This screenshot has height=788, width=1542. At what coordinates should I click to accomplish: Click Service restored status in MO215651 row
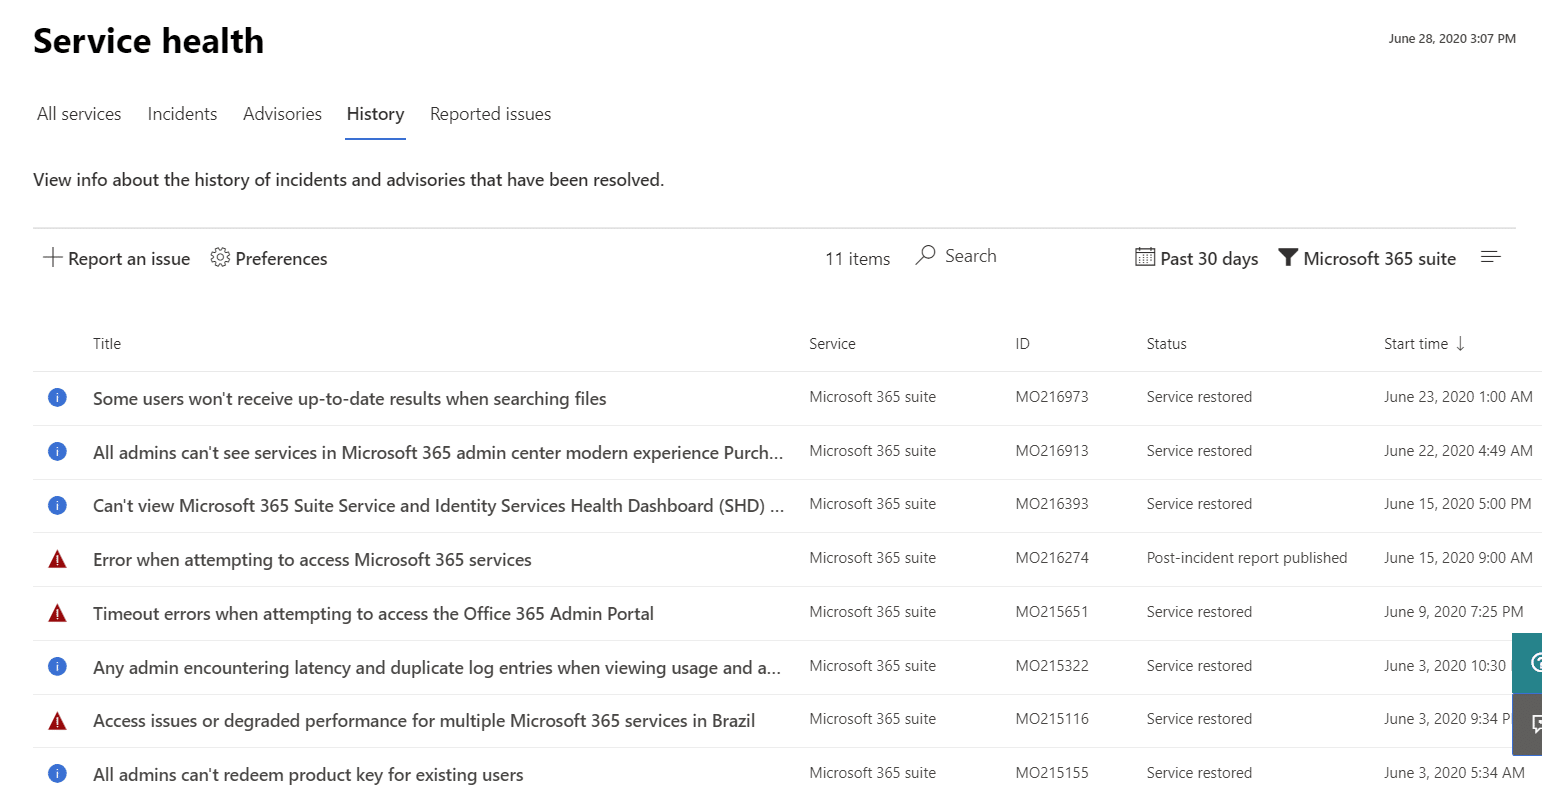click(1199, 612)
